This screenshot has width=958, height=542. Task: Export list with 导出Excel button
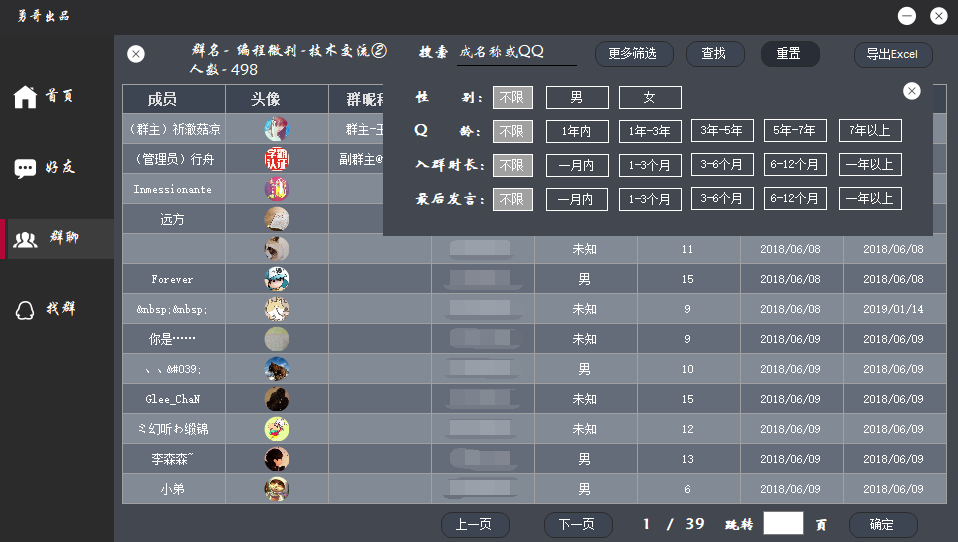[893, 54]
